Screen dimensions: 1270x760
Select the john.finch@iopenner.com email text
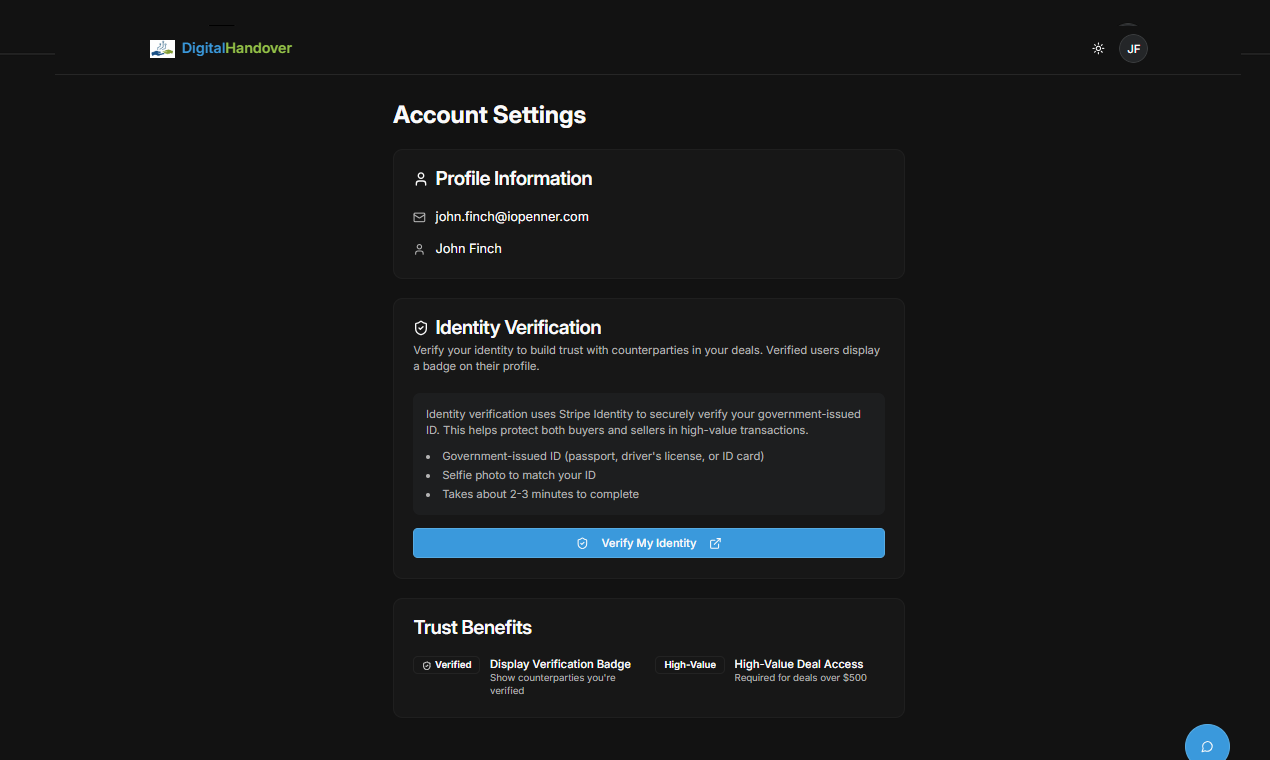pos(512,217)
